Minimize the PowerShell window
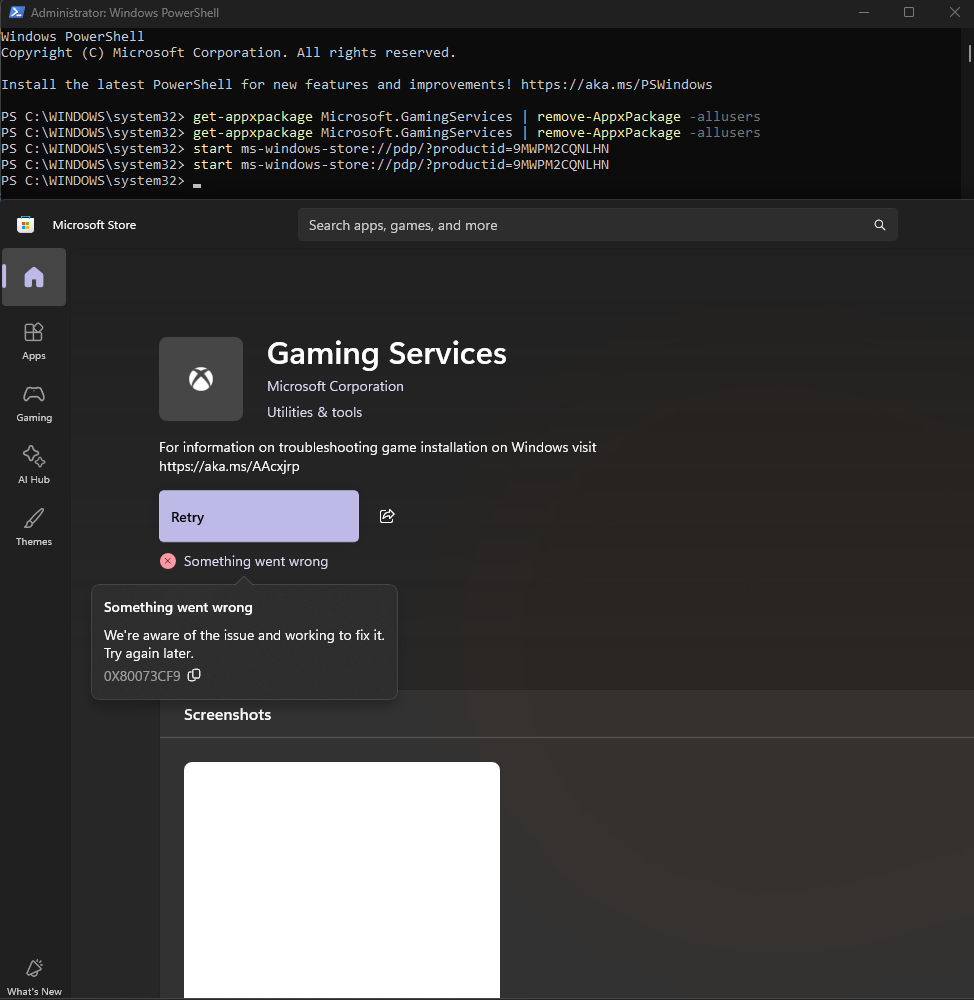 pos(864,12)
